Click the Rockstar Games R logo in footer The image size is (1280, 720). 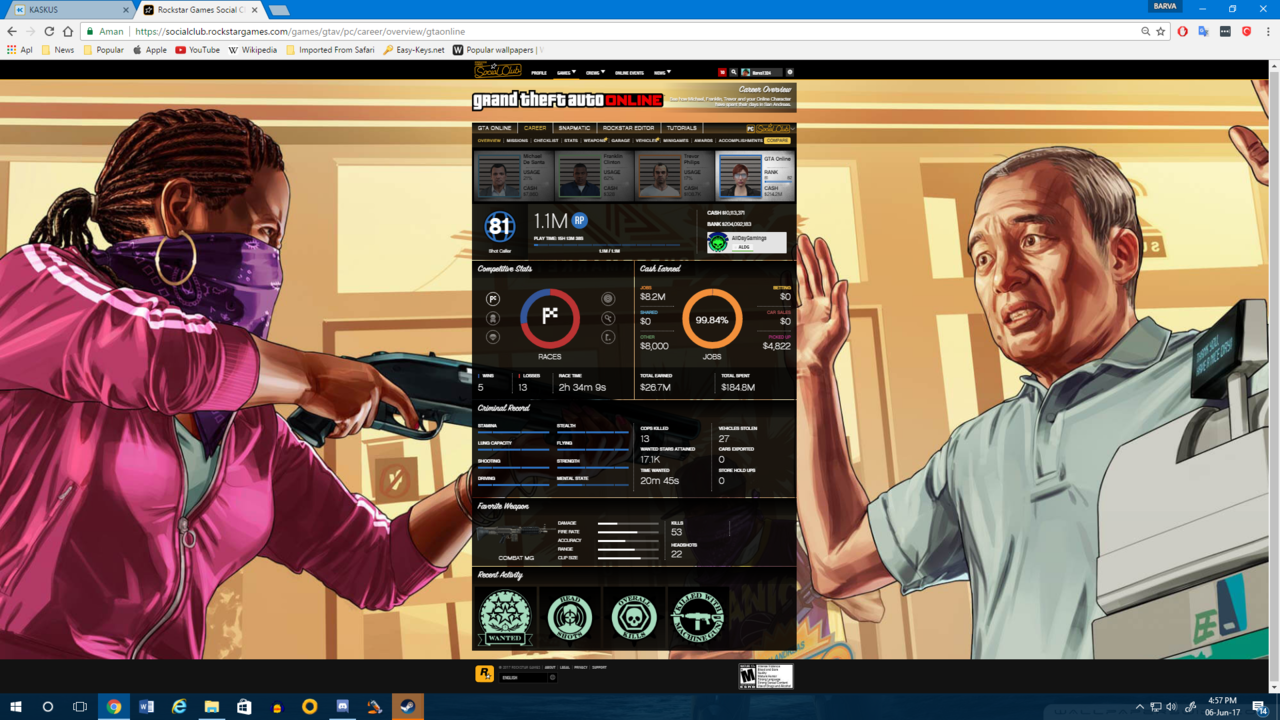(x=484, y=674)
